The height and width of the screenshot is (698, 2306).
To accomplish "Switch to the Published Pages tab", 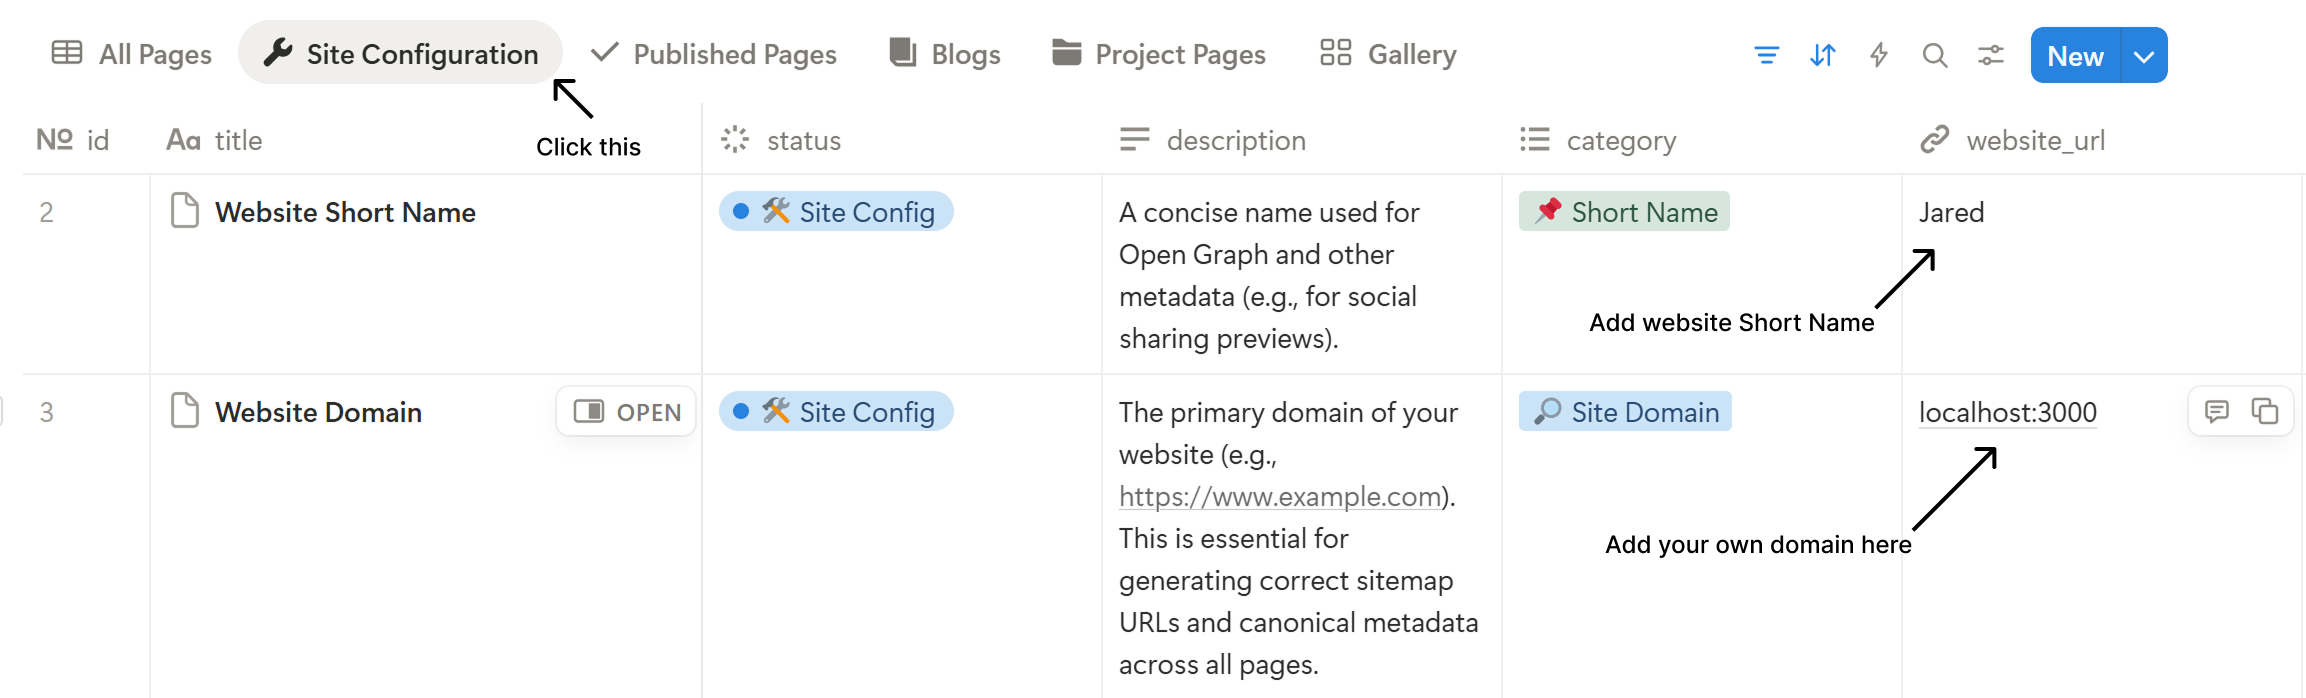I will pyautogui.click(x=714, y=54).
